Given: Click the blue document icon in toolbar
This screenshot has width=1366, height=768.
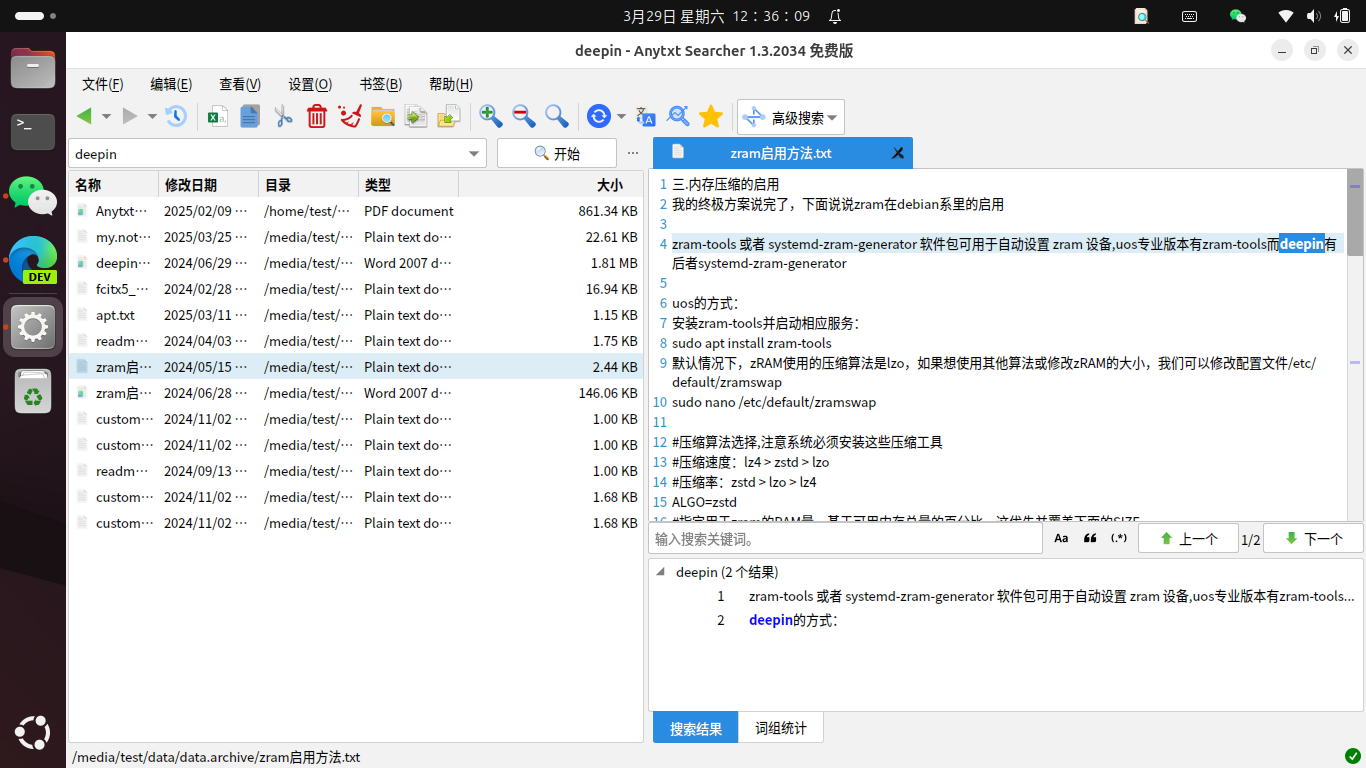Looking at the screenshot, I should click(250, 117).
